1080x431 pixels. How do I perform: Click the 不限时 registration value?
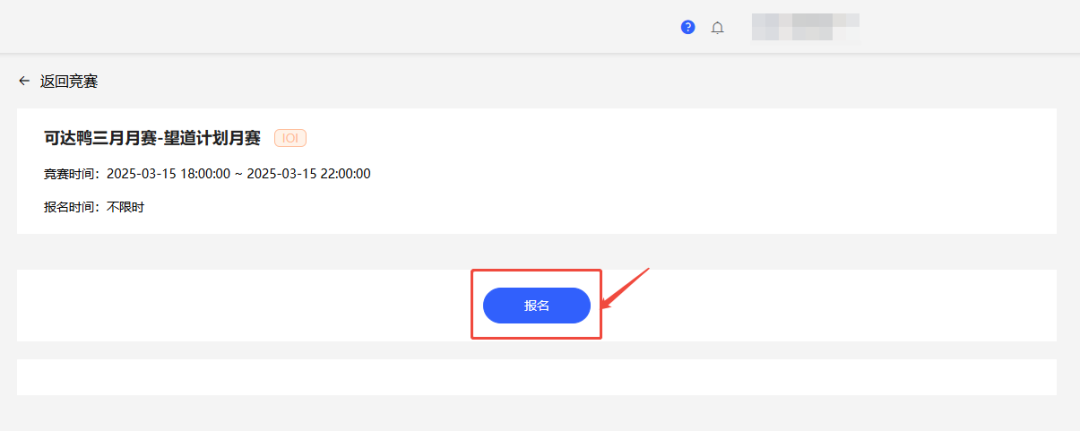click(x=125, y=208)
